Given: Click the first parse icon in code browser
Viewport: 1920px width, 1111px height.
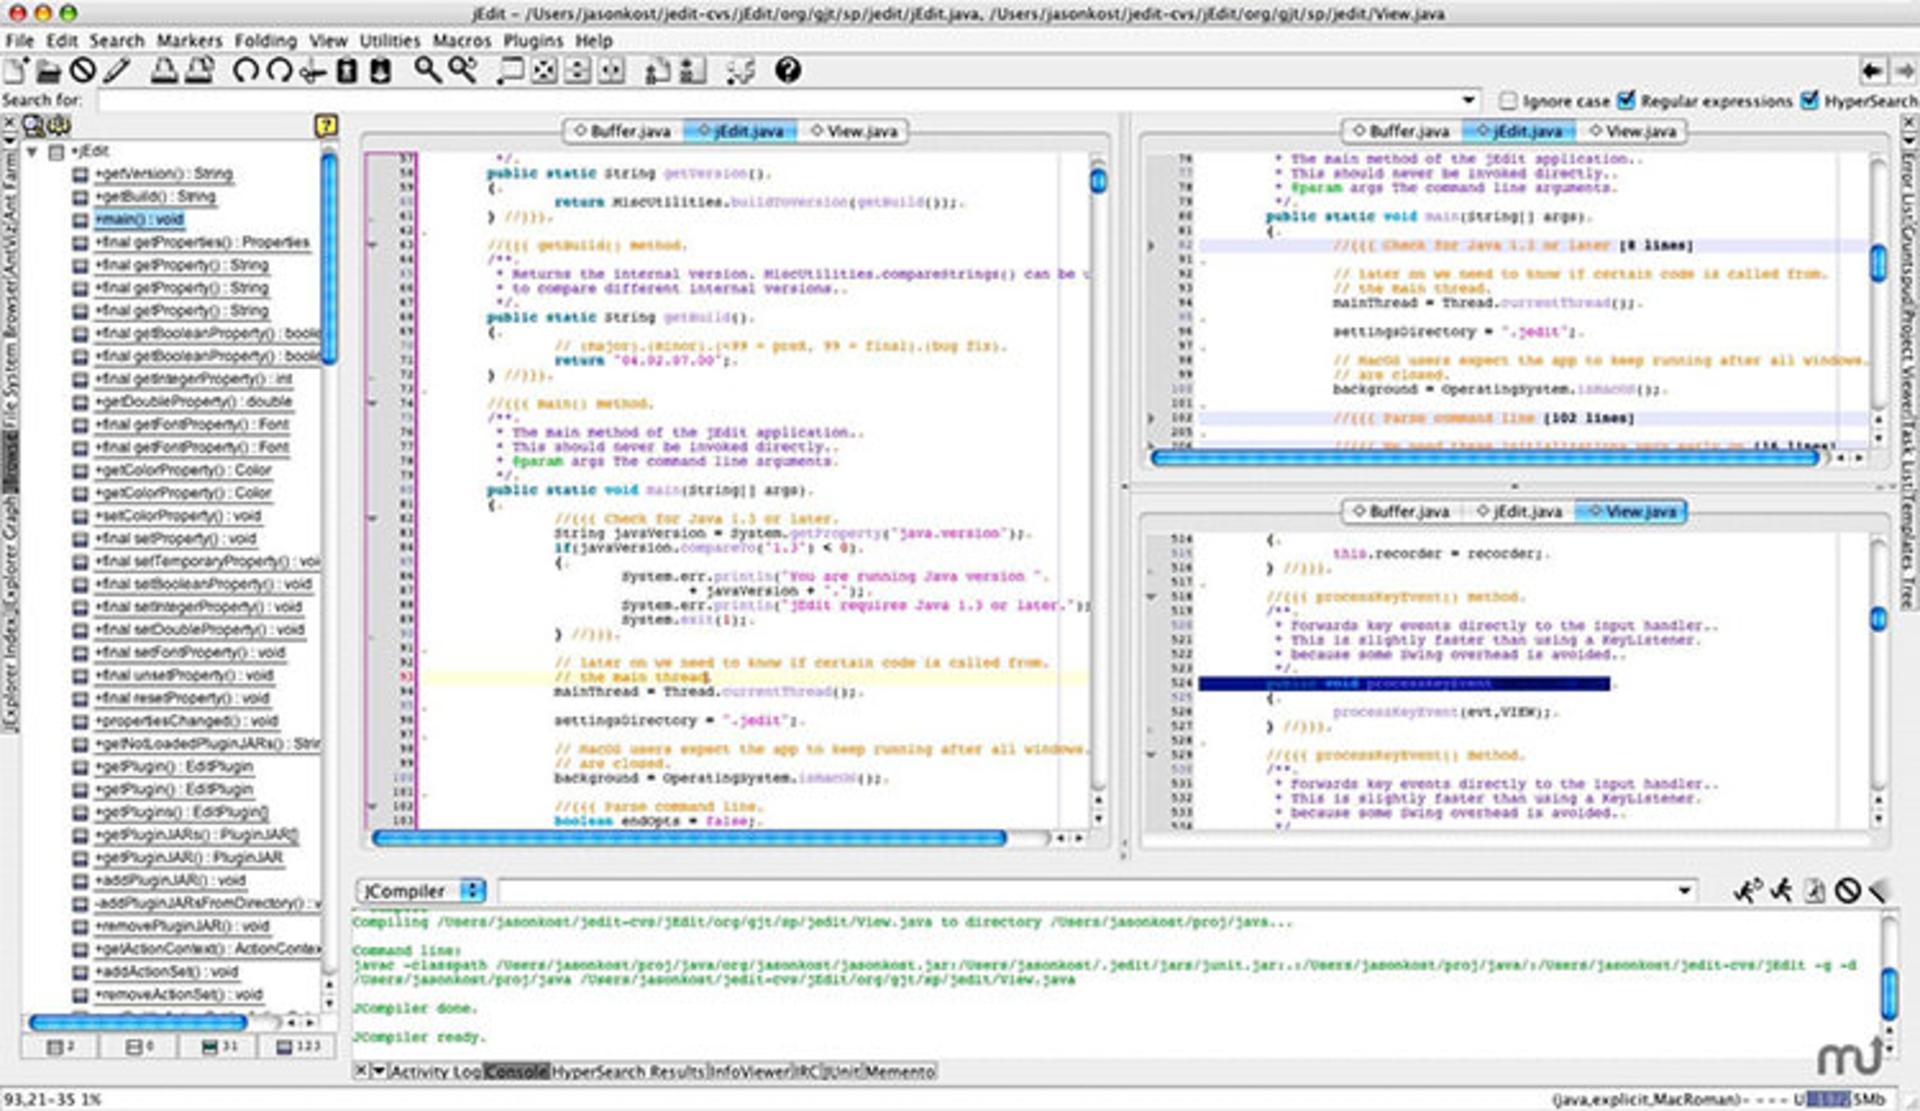Looking at the screenshot, I should 34,125.
